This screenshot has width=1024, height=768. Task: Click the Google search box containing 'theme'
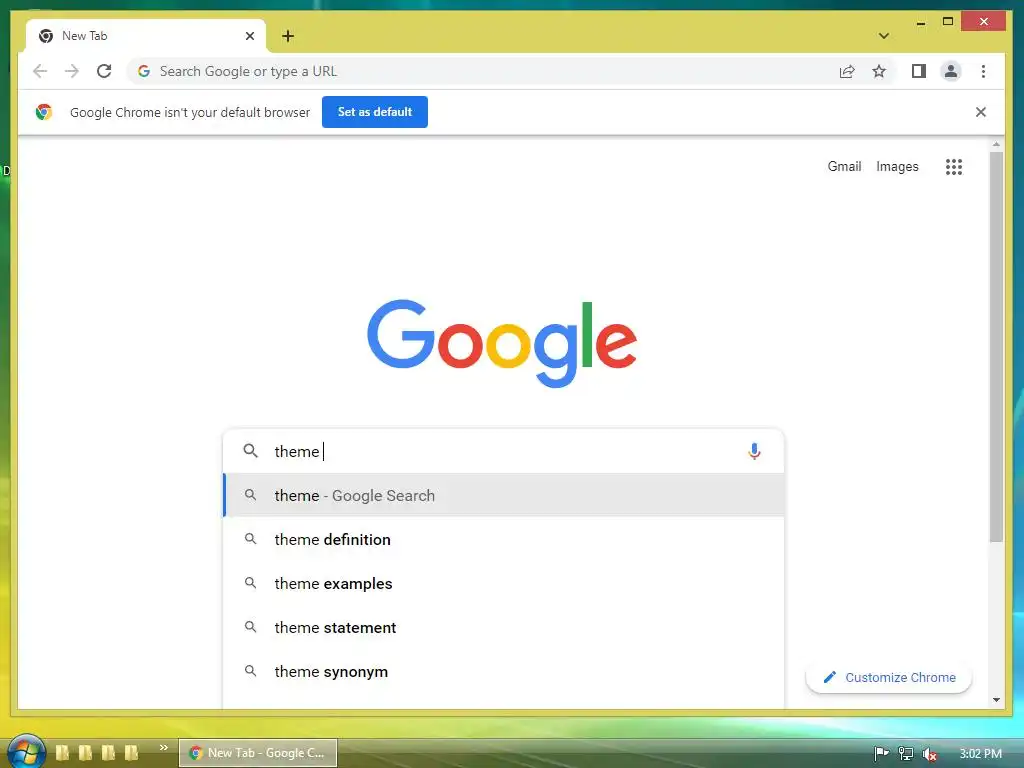pyautogui.click(x=504, y=451)
